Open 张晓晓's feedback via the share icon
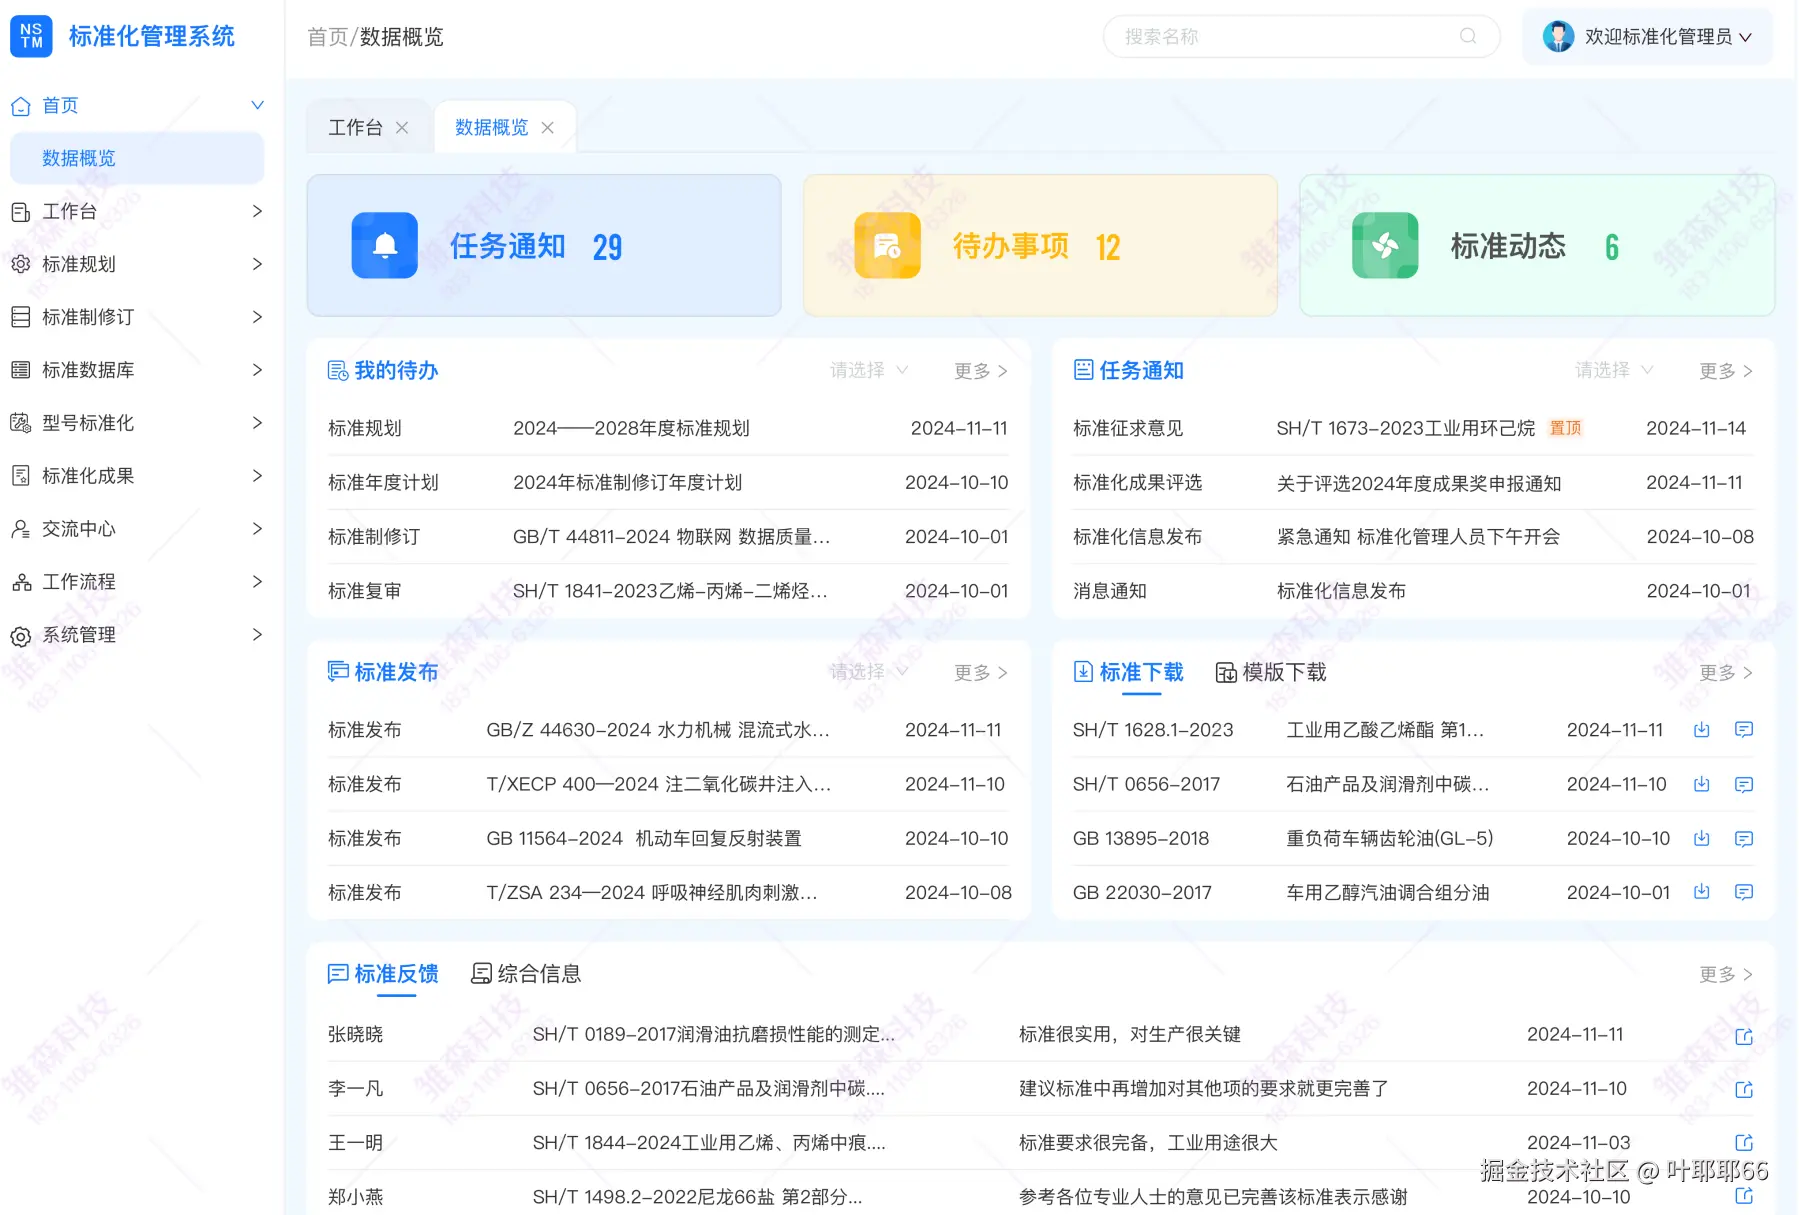Image resolution: width=1799 pixels, height=1215 pixels. coord(1744,1036)
